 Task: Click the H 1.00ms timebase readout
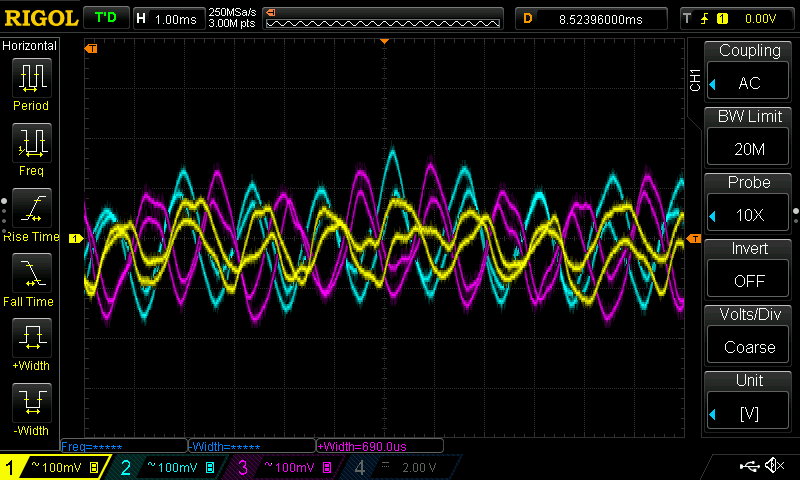coord(169,19)
